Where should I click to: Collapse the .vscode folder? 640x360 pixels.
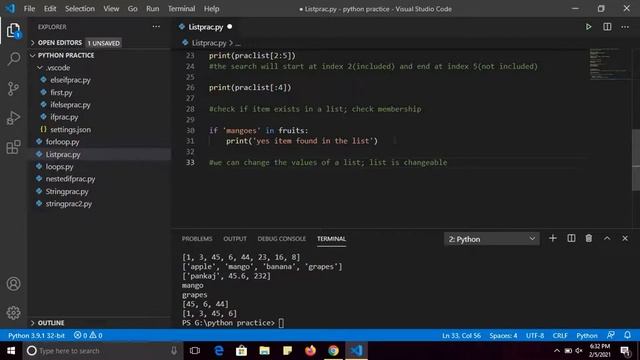(x=99, y=68)
